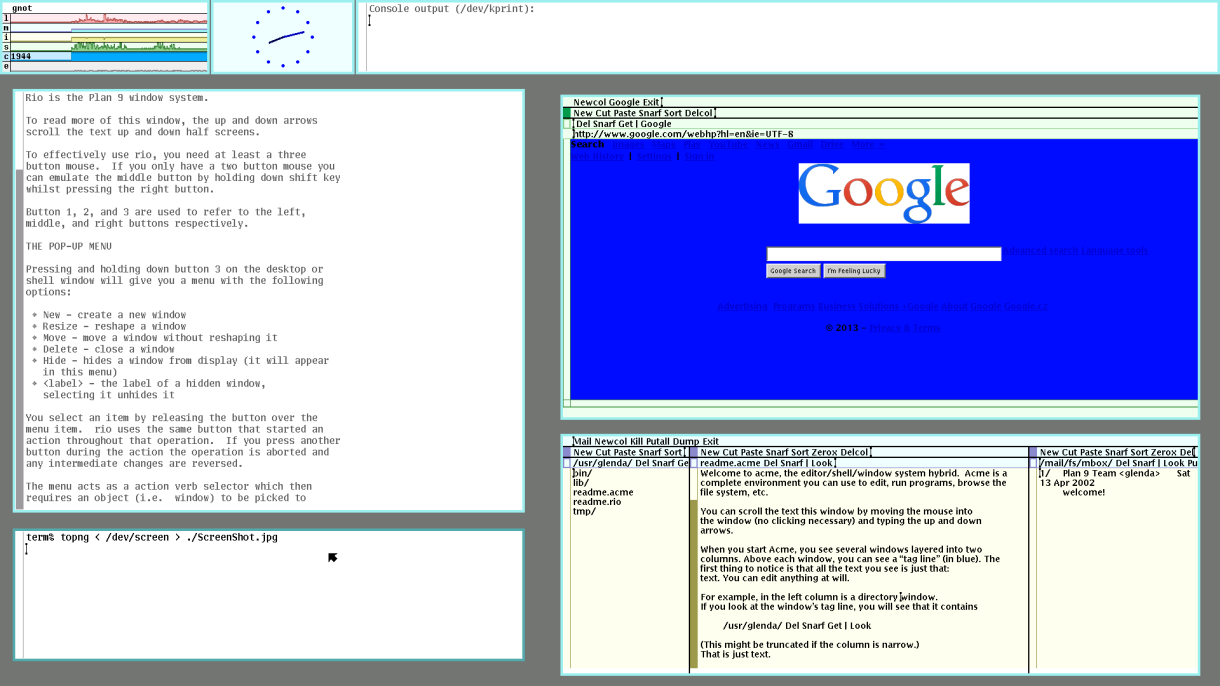Click the red load graph in gnot stats
The height and width of the screenshot is (686, 1220).
(x=109, y=18)
